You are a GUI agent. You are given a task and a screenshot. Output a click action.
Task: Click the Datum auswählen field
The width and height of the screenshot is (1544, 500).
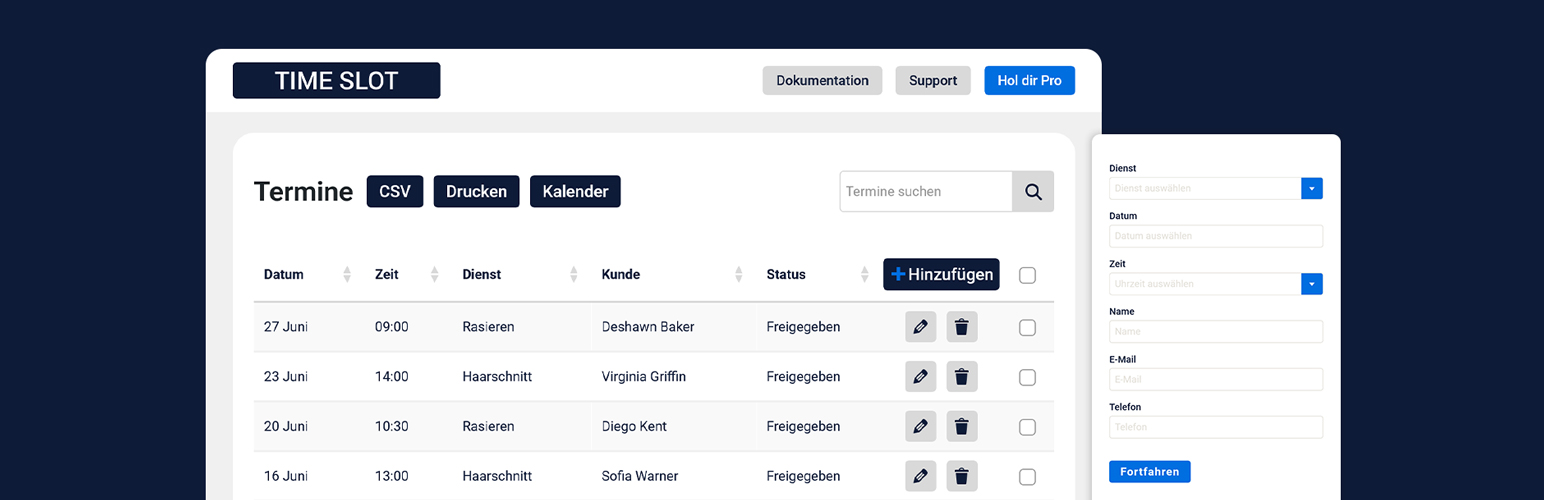pyautogui.click(x=1216, y=236)
